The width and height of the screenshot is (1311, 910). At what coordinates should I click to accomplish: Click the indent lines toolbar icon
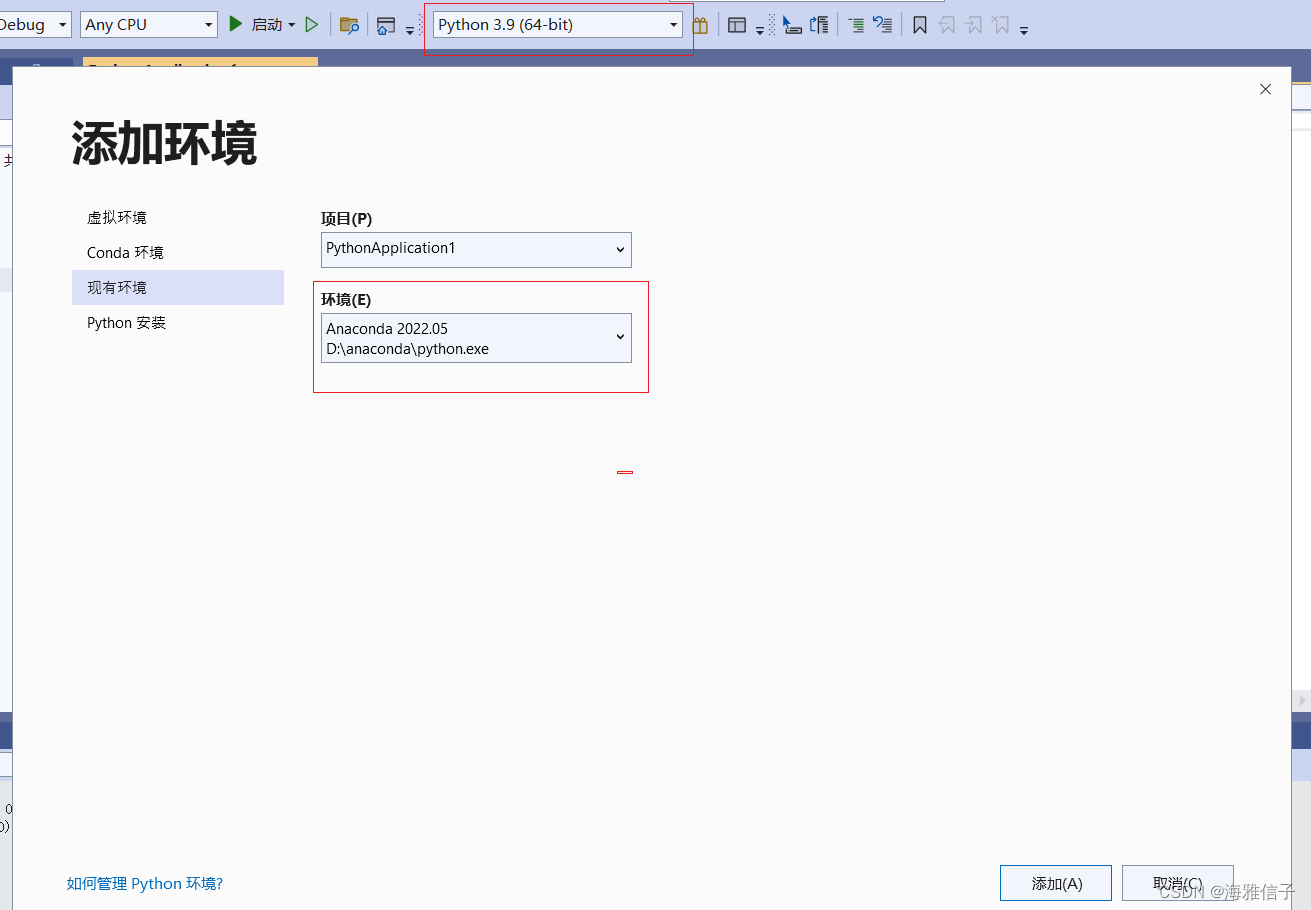point(856,26)
